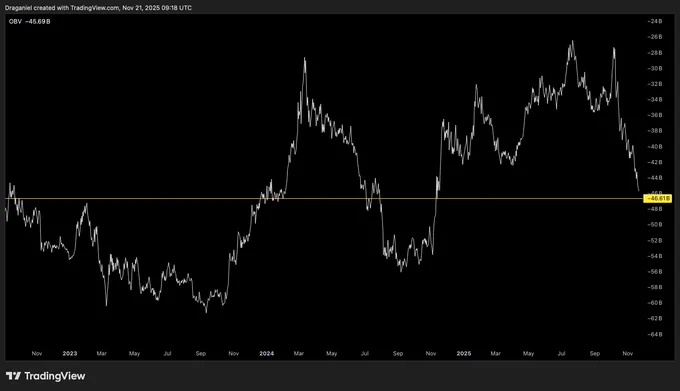This screenshot has width=680, height=391.
Task: Click the TradingView logo icon
Action: tap(13, 376)
